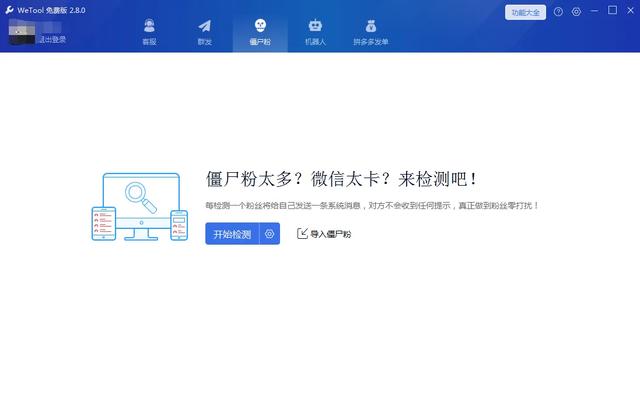Image resolution: width=640 pixels, height=407 pixels.
Task: Click 退出登录 logout link
Action: (52, 40)
